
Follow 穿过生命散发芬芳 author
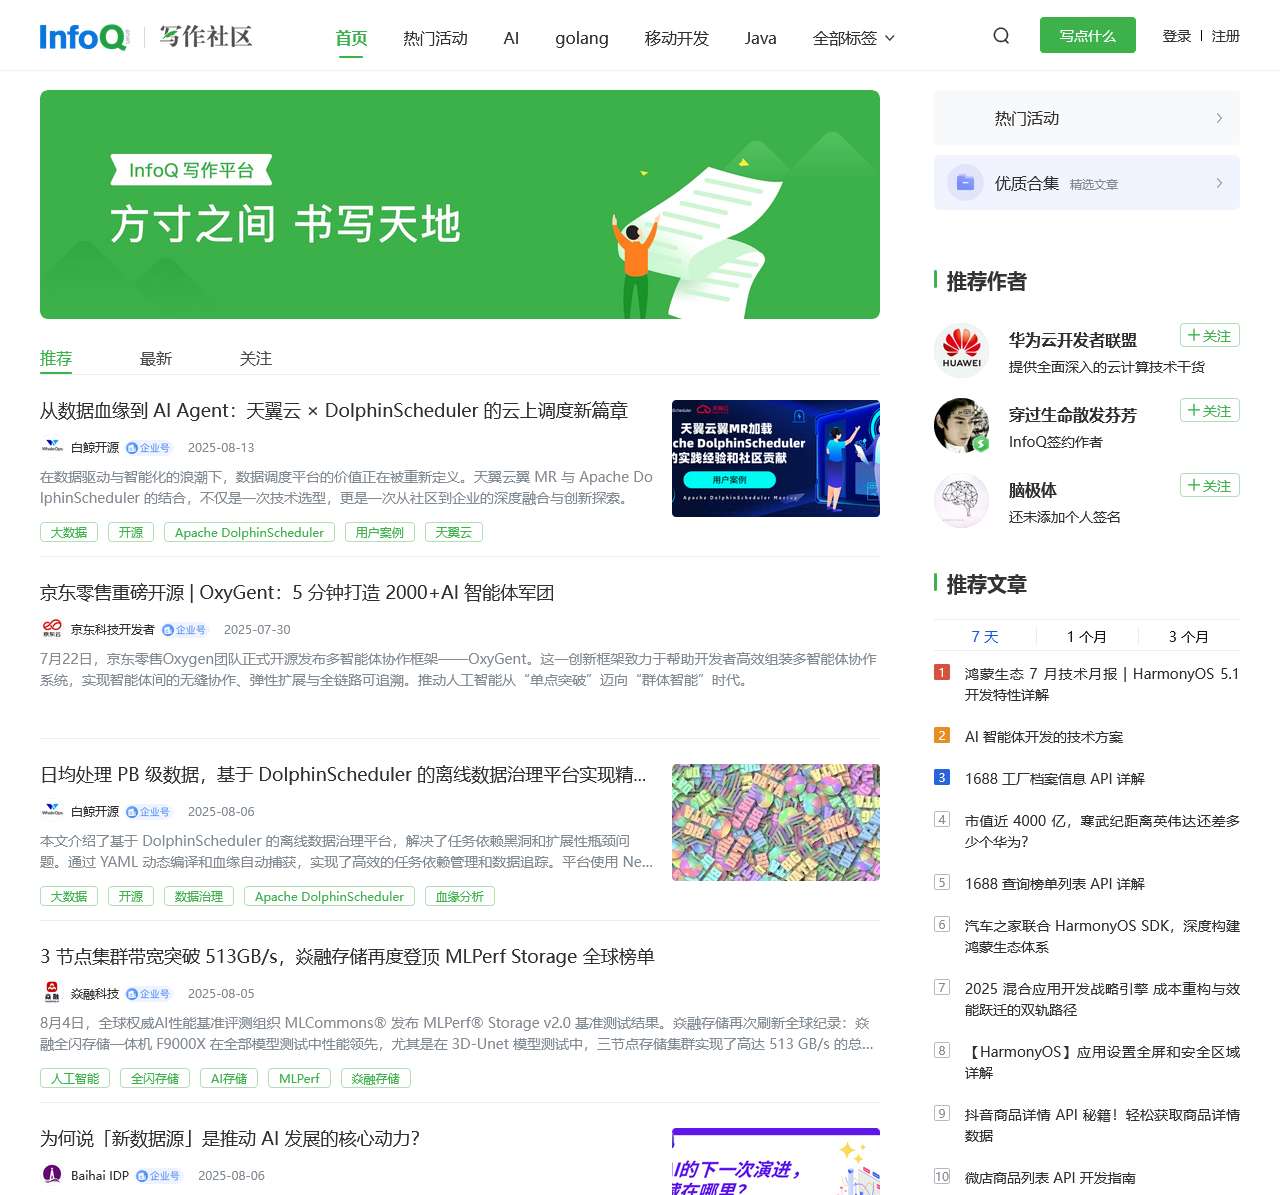pos(1209,410)
